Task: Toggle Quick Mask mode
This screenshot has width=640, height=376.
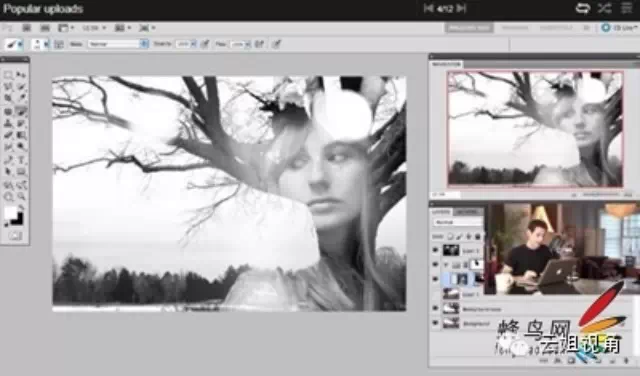Action: [x=15, y=236]
